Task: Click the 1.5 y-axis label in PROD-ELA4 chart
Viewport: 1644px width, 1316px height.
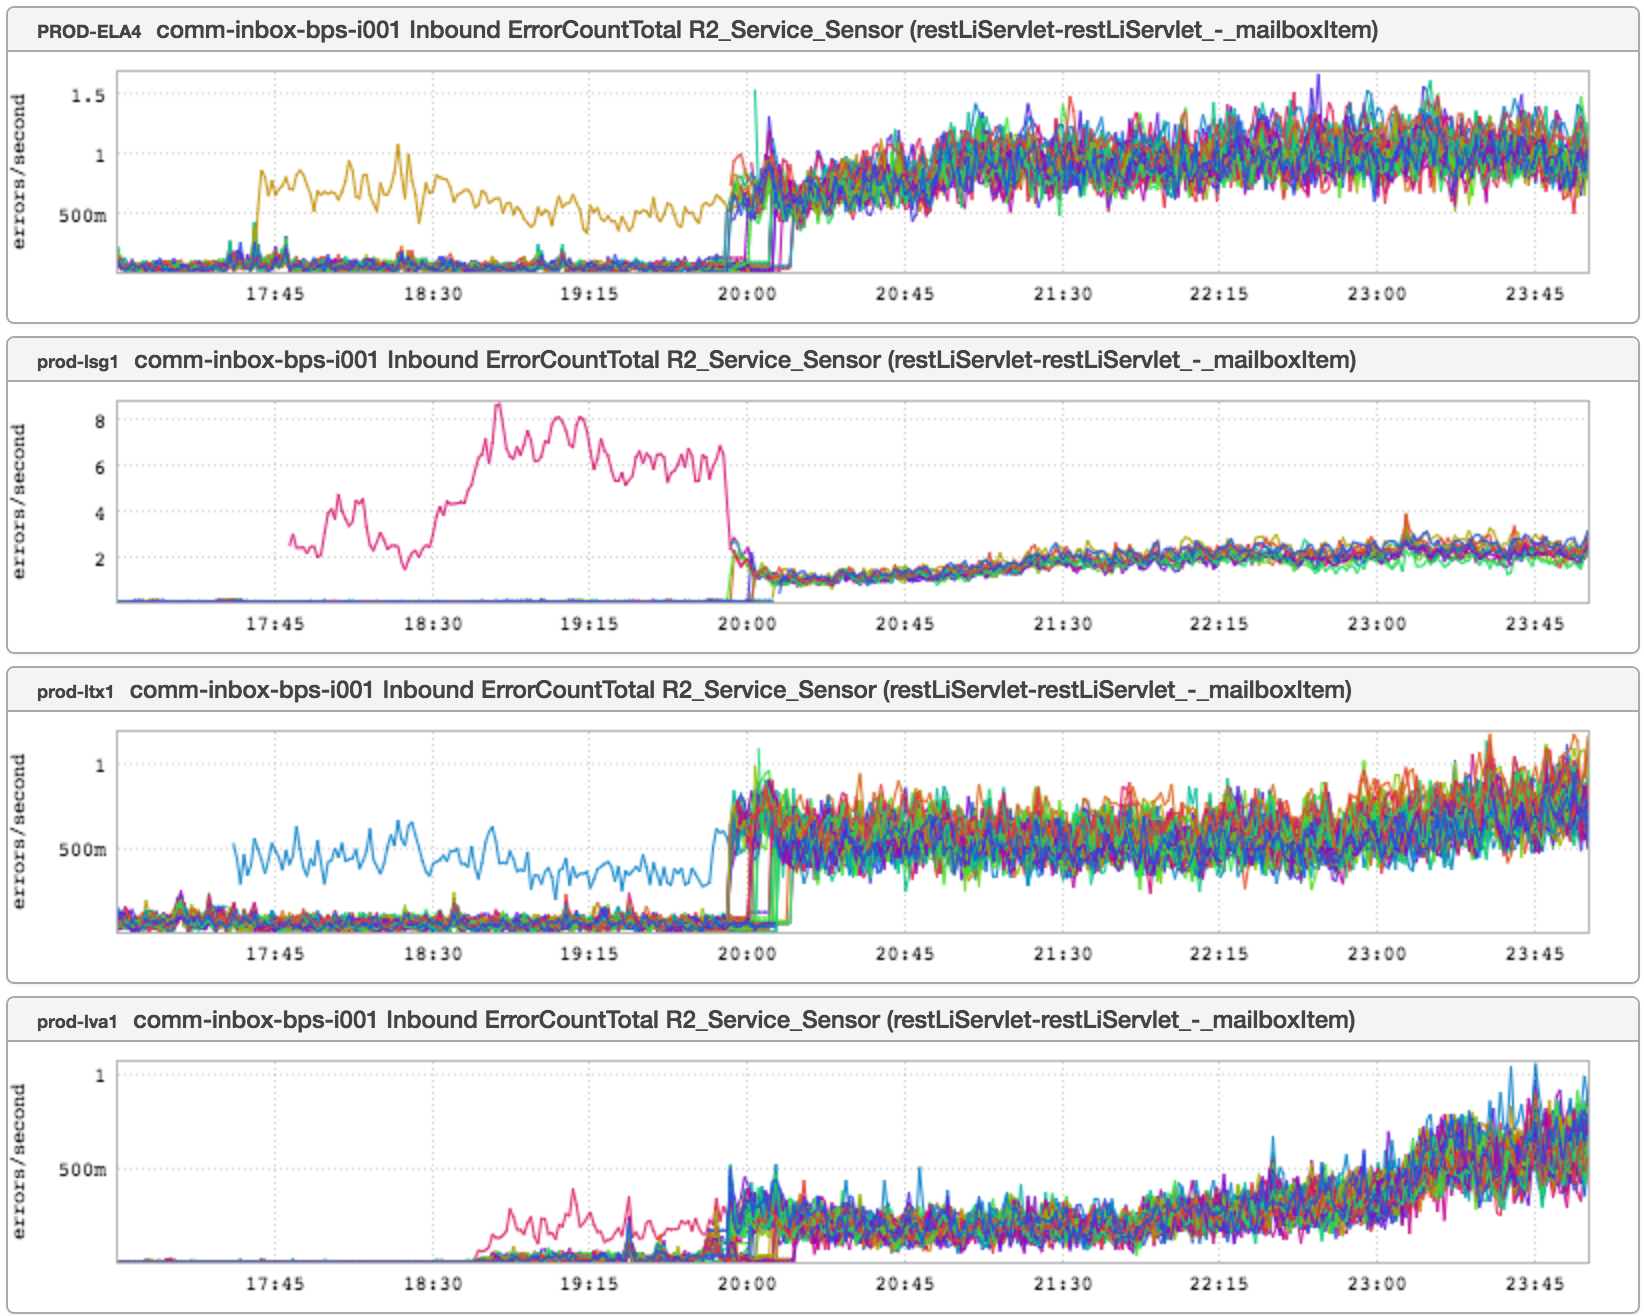Action: click(87, 96)
